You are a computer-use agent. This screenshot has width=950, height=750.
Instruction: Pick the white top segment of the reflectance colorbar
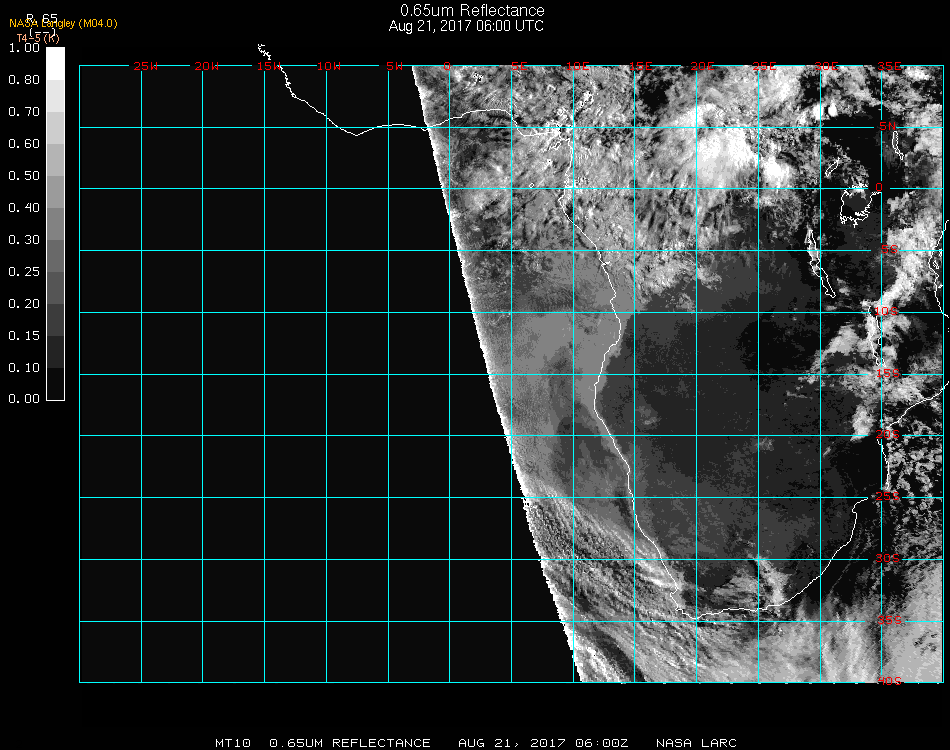click(55, 64)
